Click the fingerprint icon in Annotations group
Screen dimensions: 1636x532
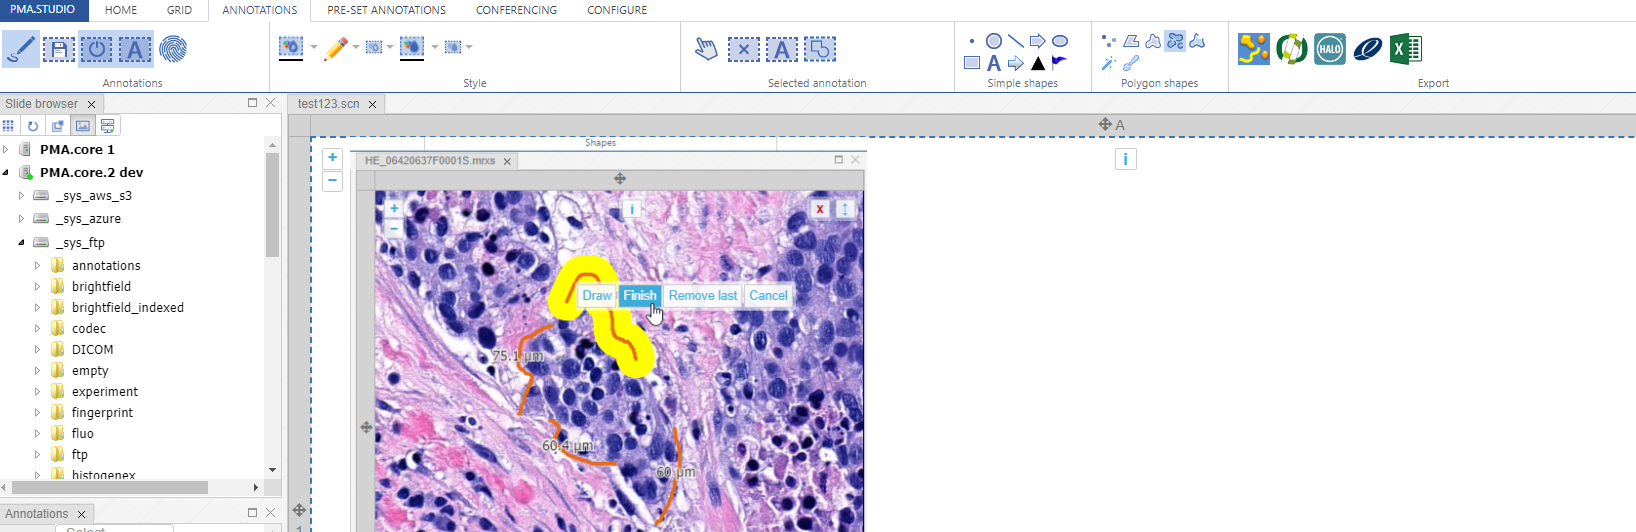[x=173, y=49]
